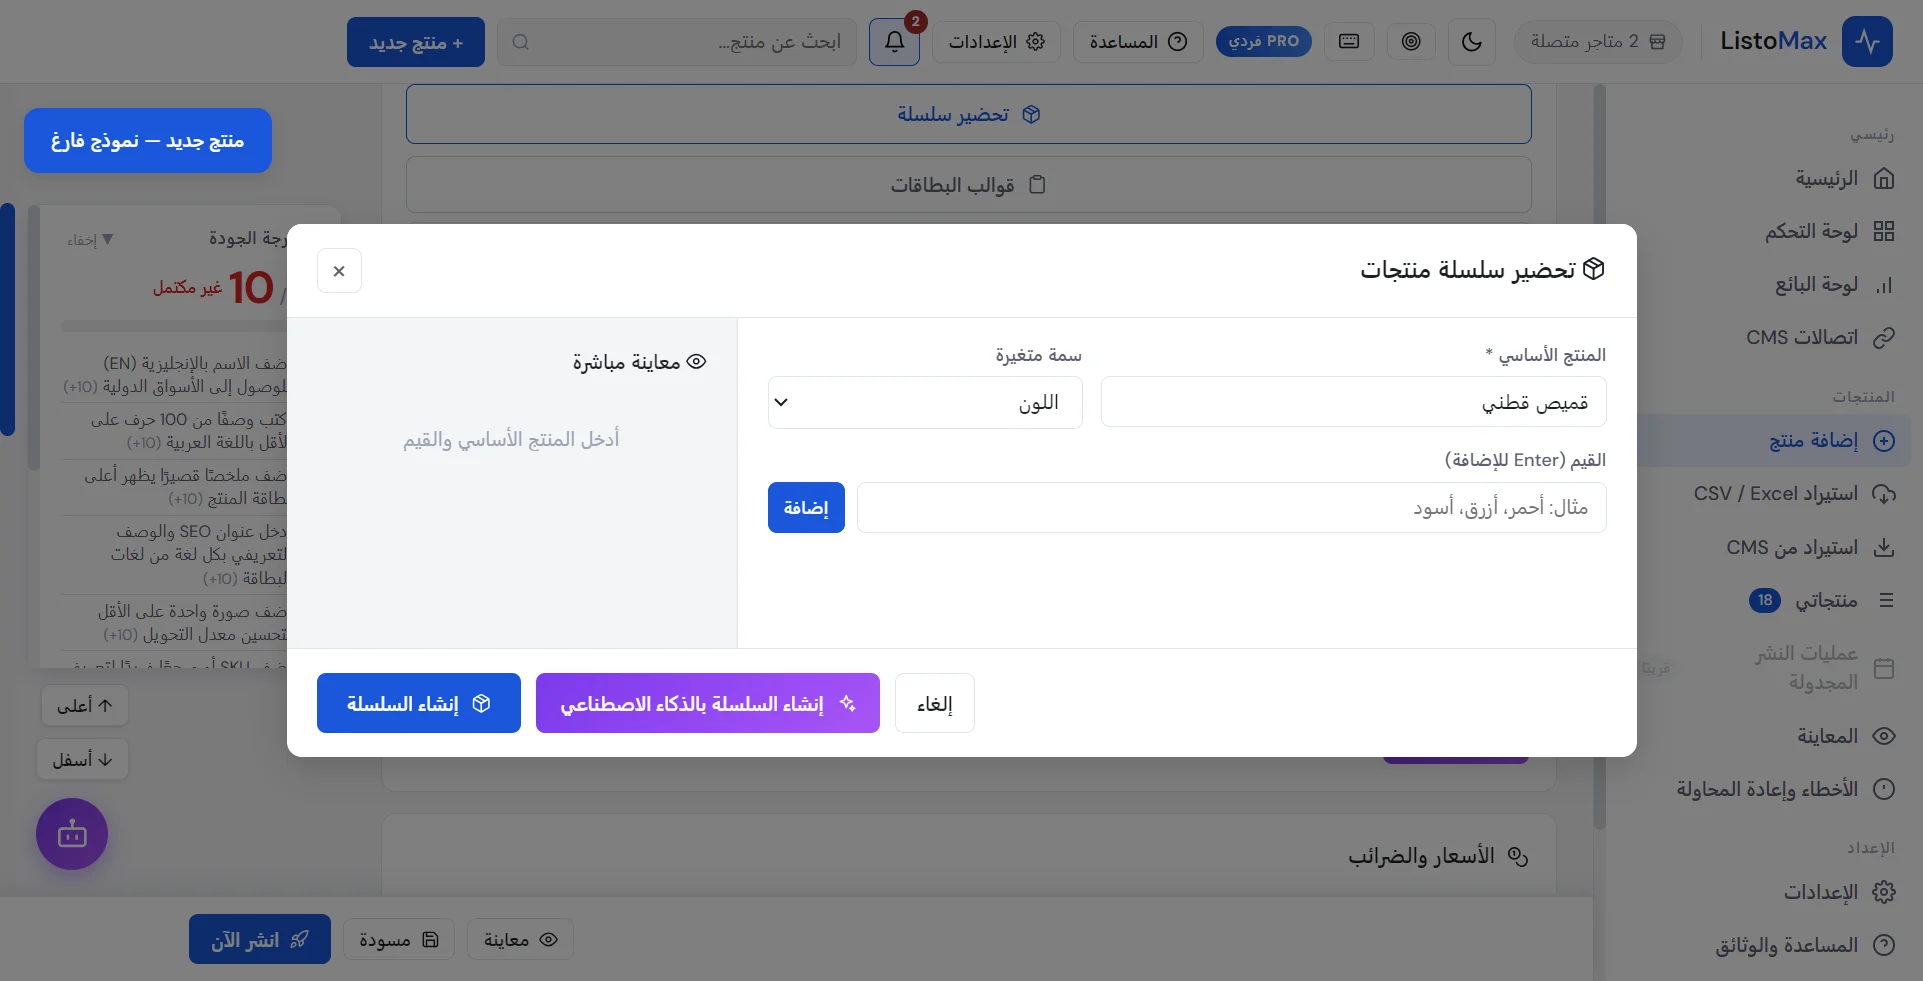Click the أسفل down arrow button

[x=83, y=759]
